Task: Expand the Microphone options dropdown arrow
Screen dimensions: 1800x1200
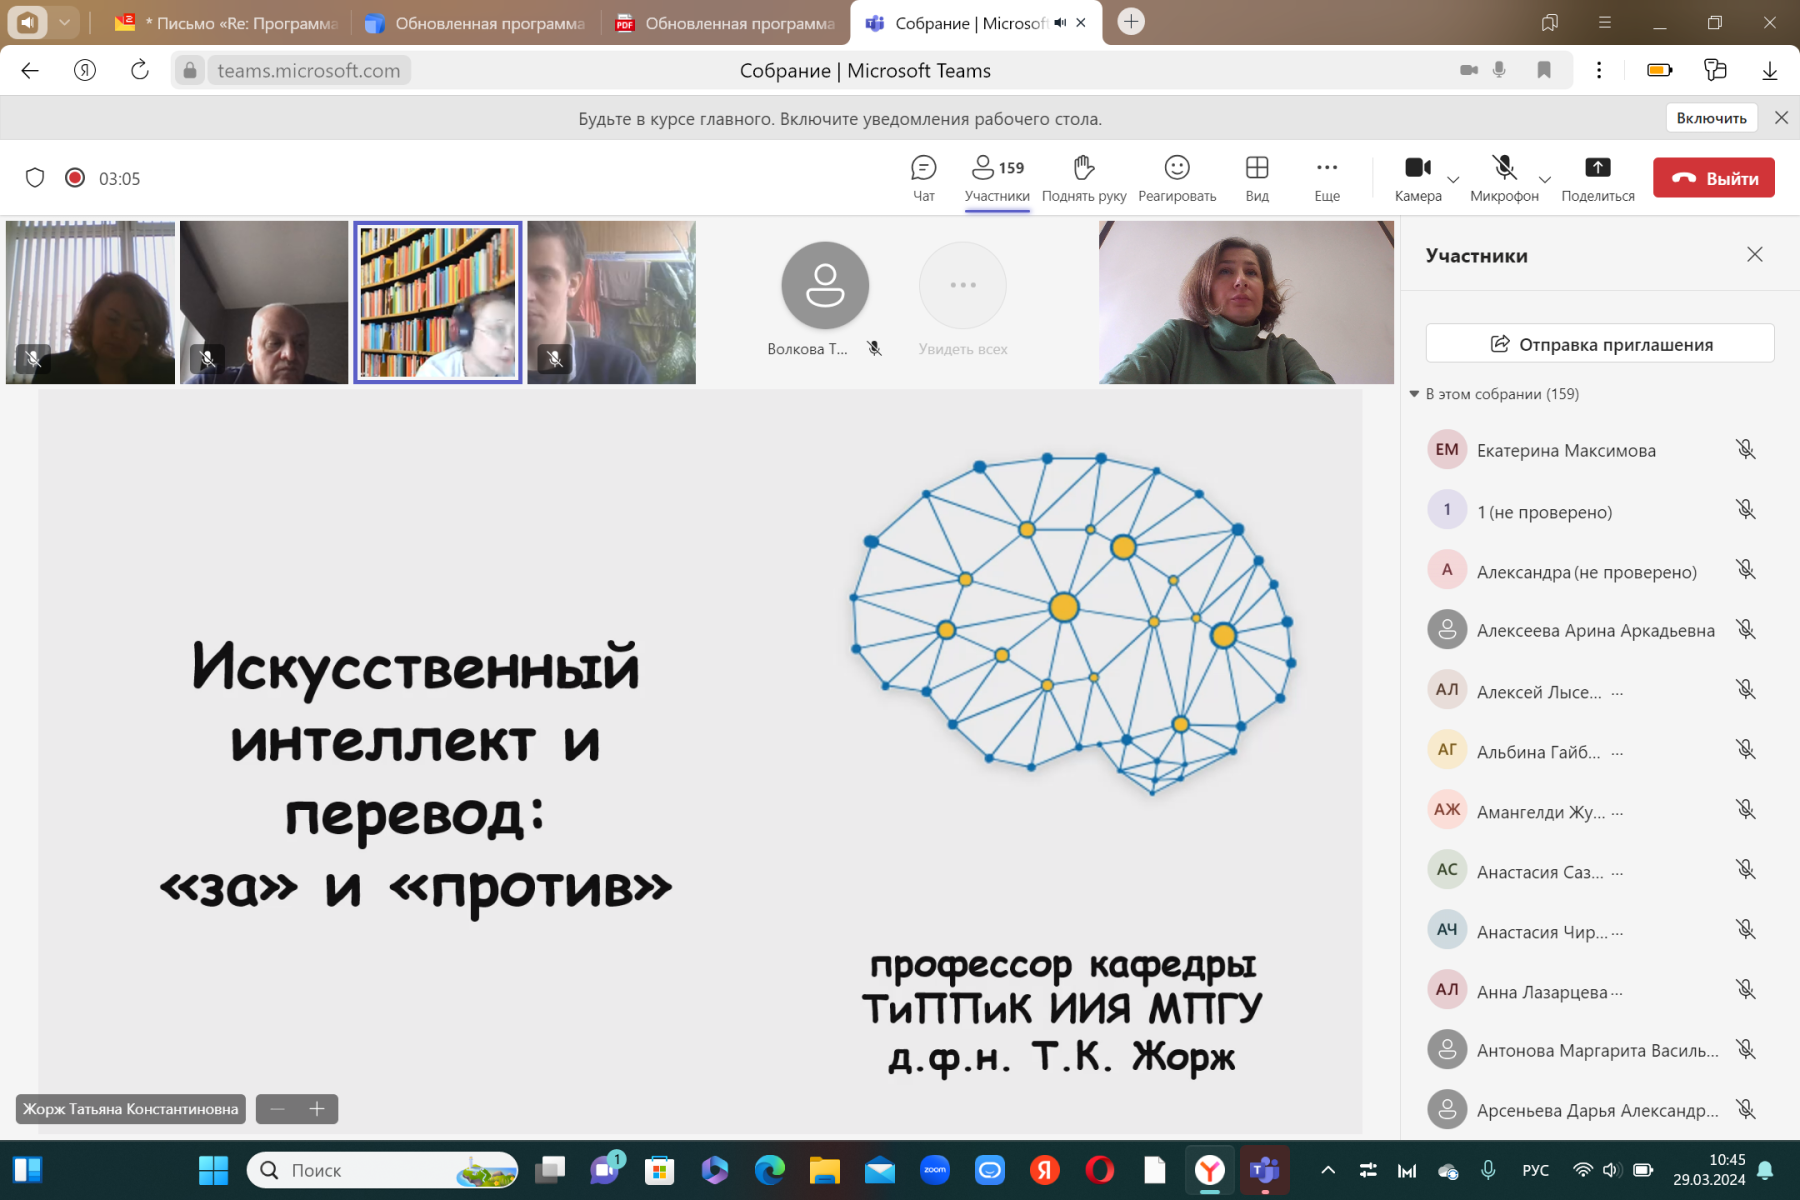Action: (x=1545, y=180)
